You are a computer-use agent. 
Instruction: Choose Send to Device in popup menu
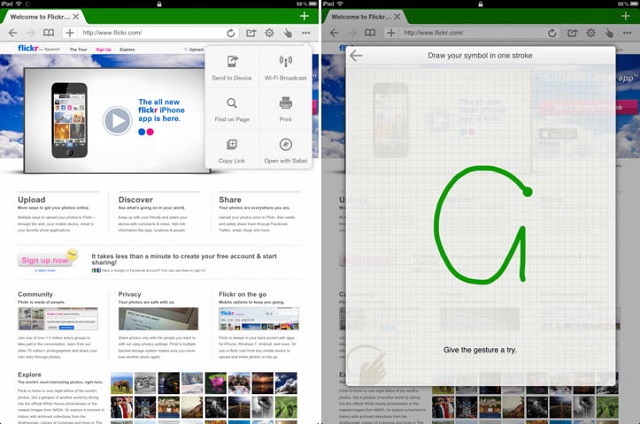pos(232,68)
